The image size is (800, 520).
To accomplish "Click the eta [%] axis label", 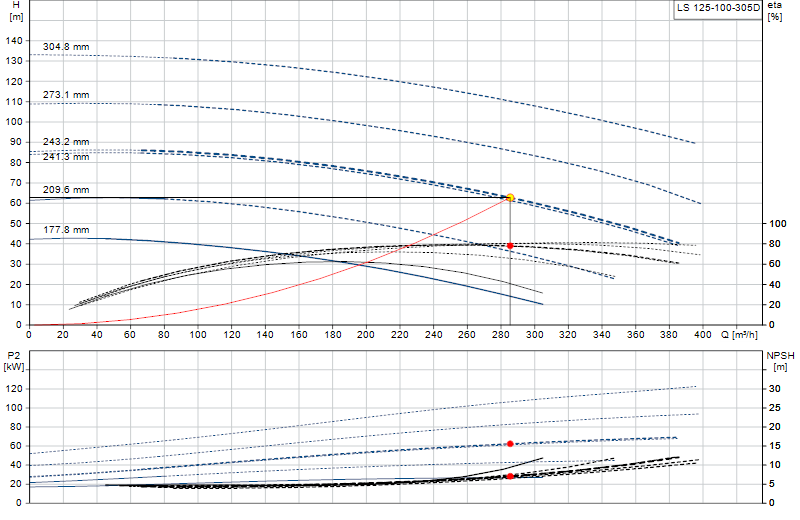I will (x=774, y=11).
